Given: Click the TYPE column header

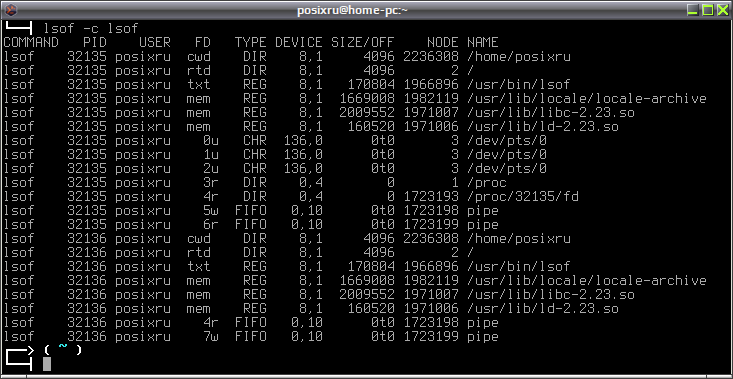Looking at the screenshot, I should (x=251, y=43).
